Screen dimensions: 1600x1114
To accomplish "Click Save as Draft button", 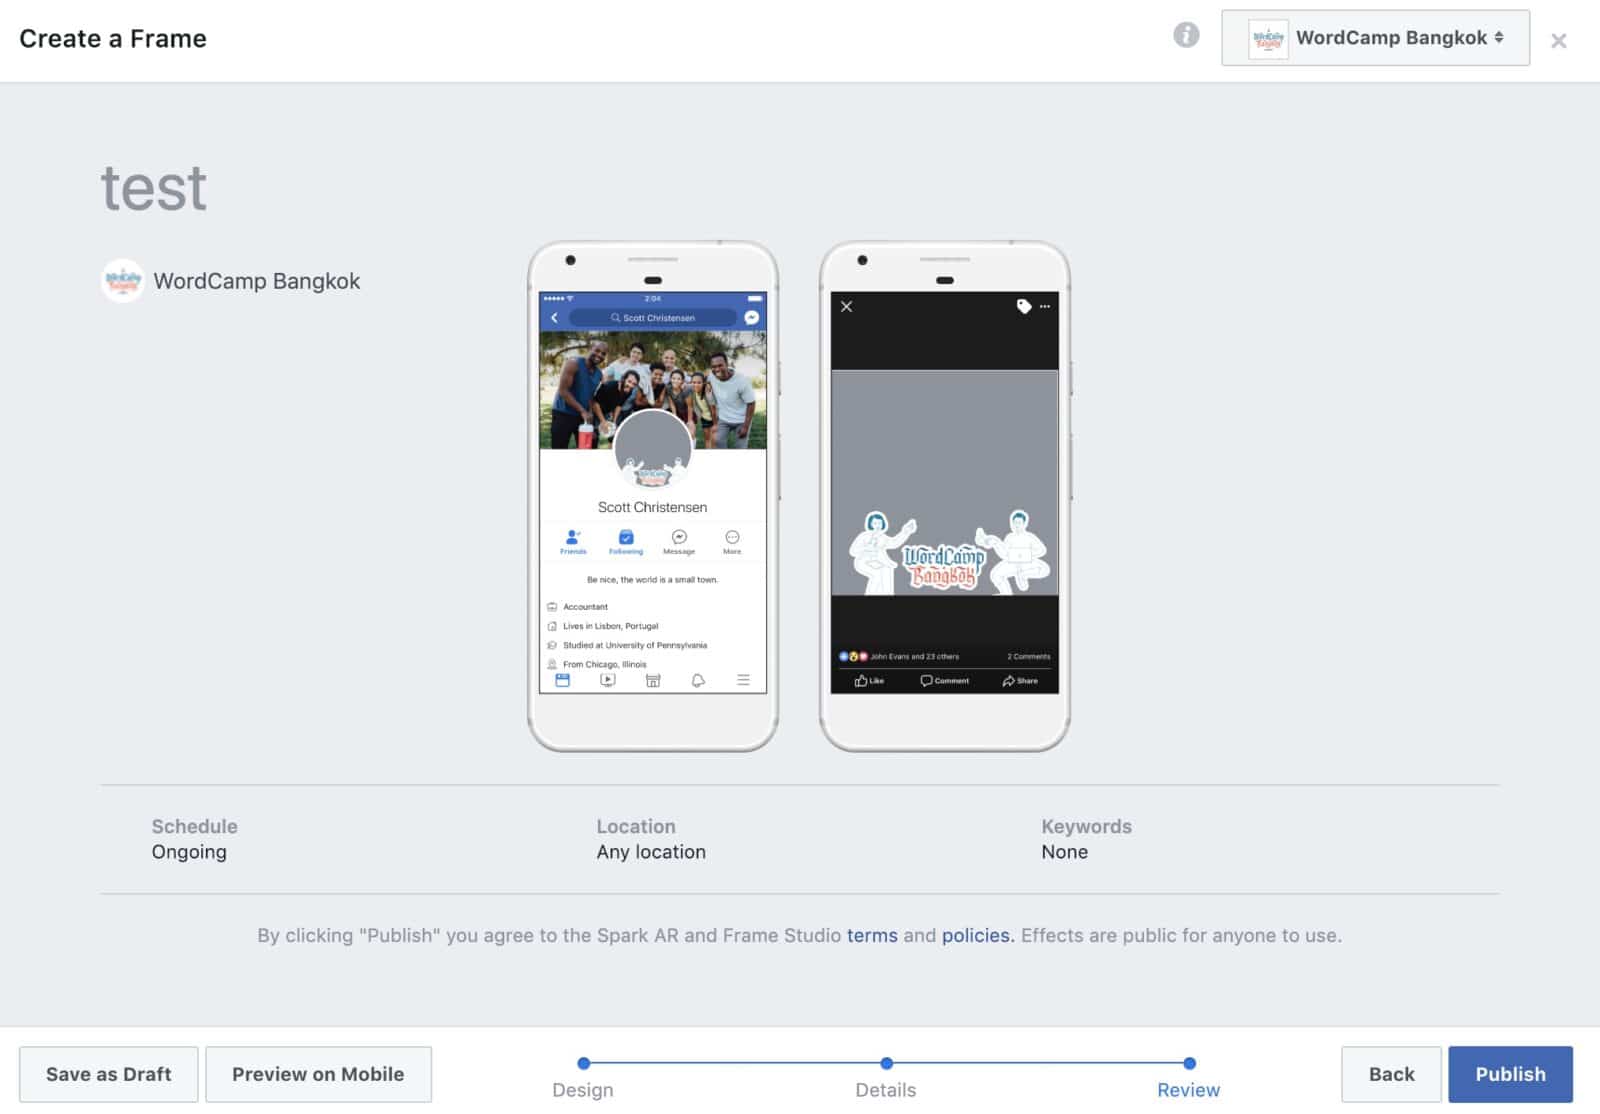I will (109, 1074).
